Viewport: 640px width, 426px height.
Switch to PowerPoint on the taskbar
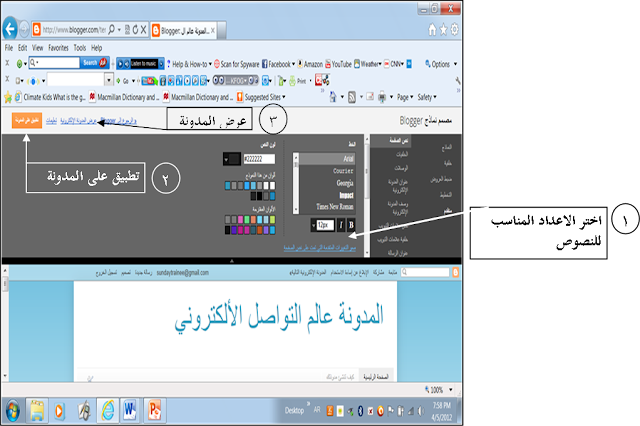click(155, 410)
